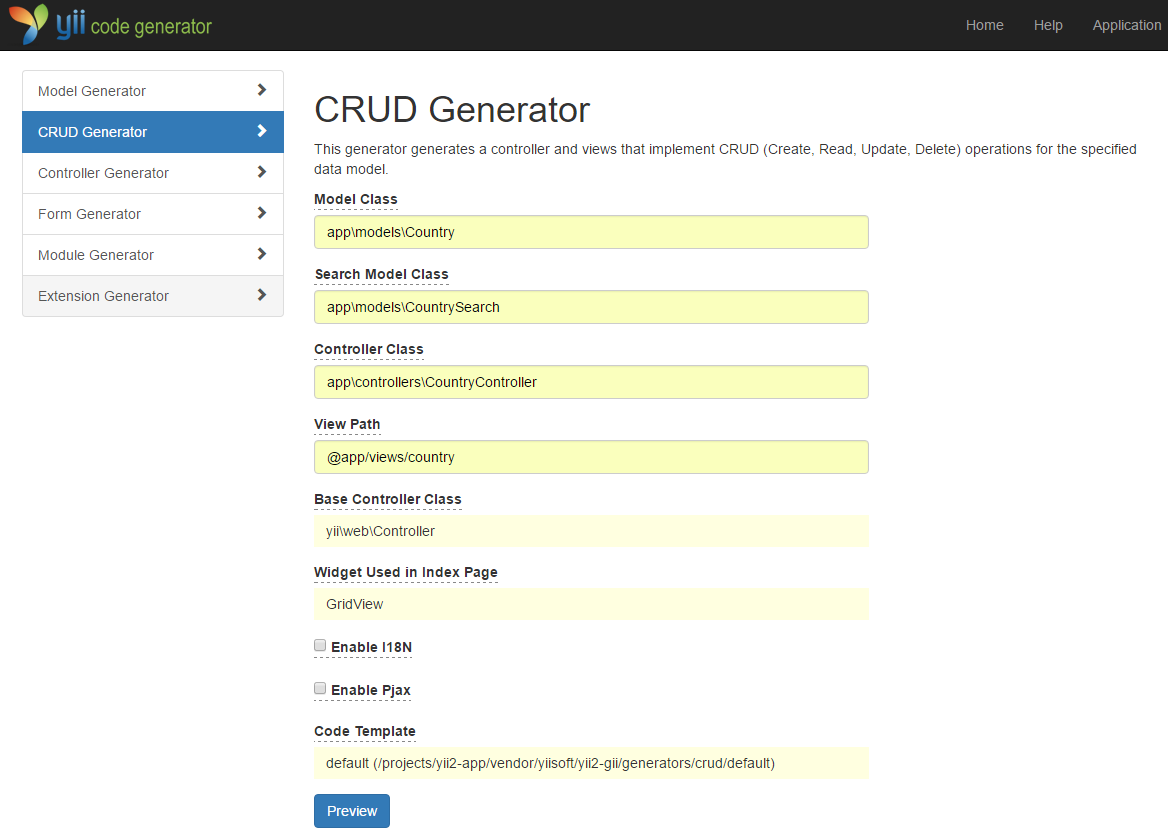Open the Home navigation item
Image resolution: width=1168 pixels, height=837 pixels.
point(984,25)
